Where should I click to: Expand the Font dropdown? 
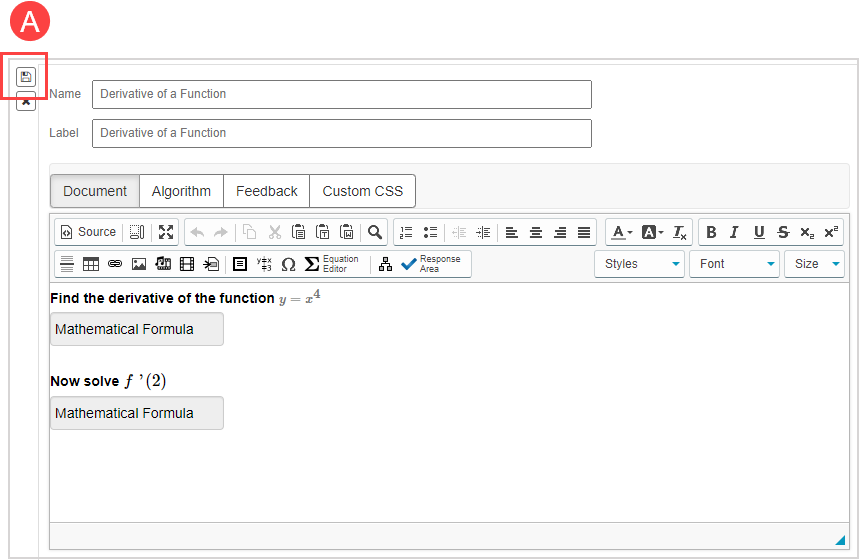point(734,264)
